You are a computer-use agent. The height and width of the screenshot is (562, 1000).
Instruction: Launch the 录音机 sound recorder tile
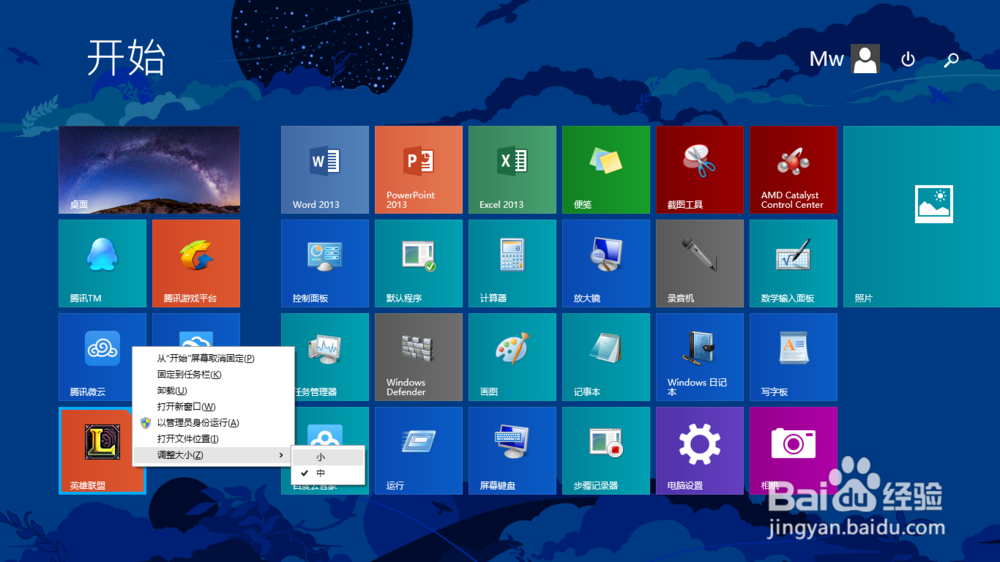[x=700, y=263]
